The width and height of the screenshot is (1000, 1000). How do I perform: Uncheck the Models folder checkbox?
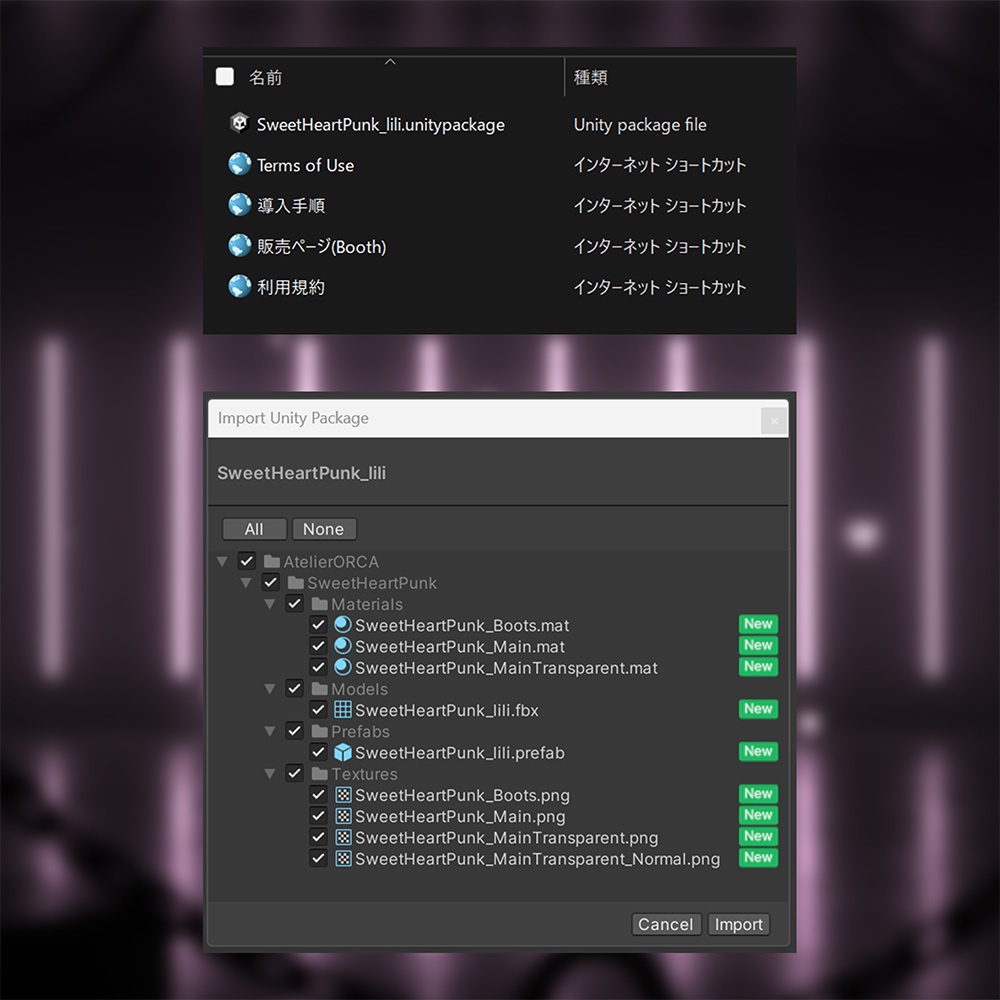[x=294, y=689]
